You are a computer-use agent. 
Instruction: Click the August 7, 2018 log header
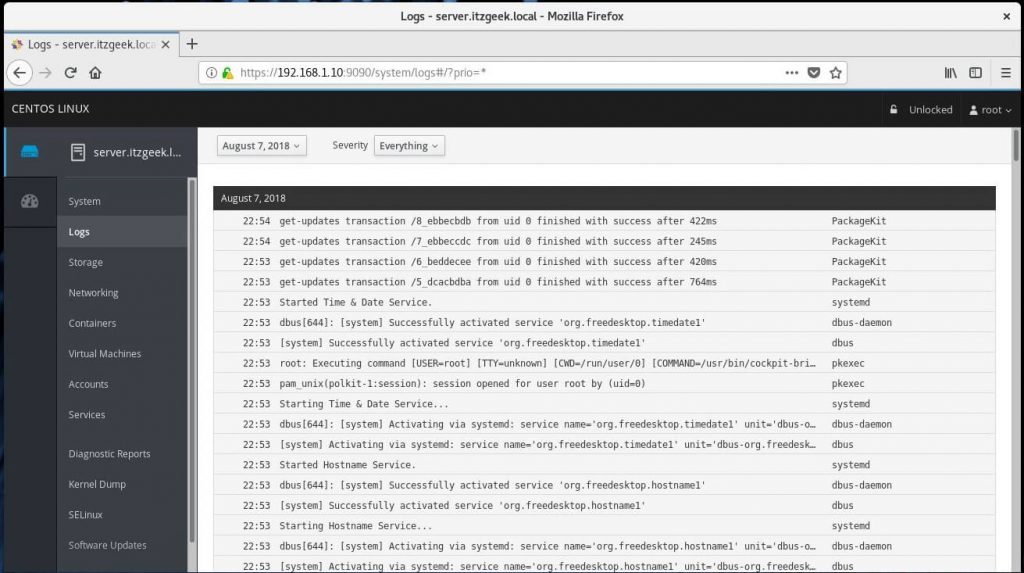tap(604, 198)
